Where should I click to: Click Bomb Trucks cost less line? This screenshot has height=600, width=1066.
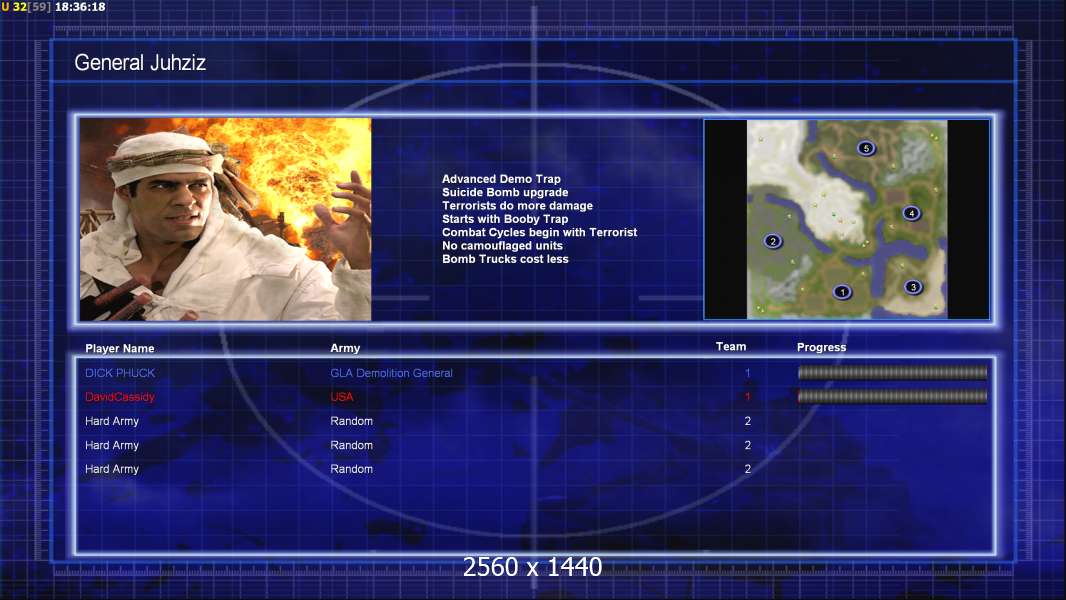505,259
